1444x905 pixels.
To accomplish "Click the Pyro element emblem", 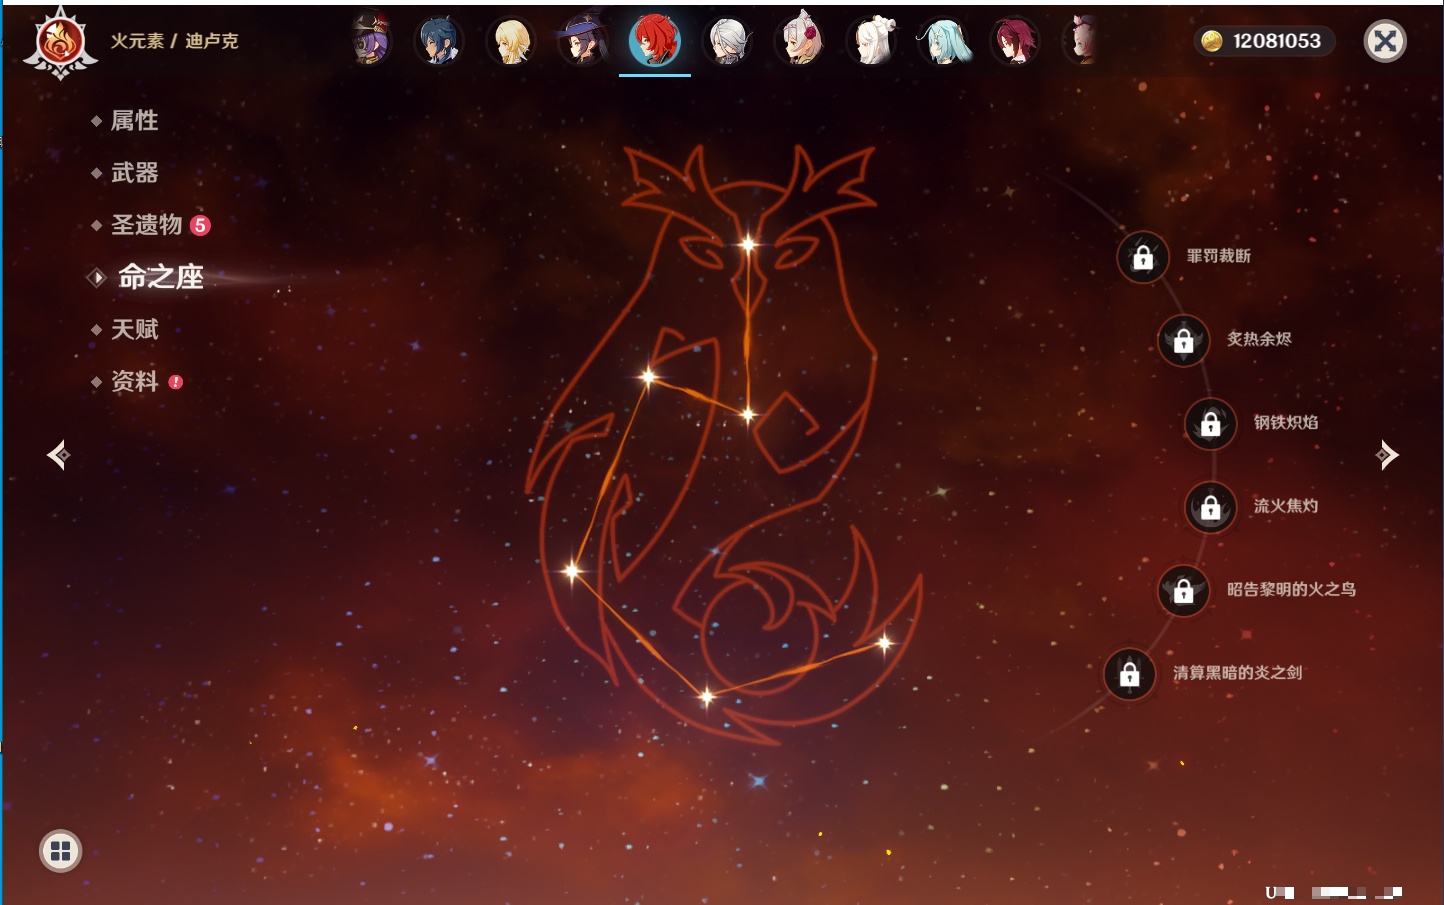I will (x=60, y=42).
